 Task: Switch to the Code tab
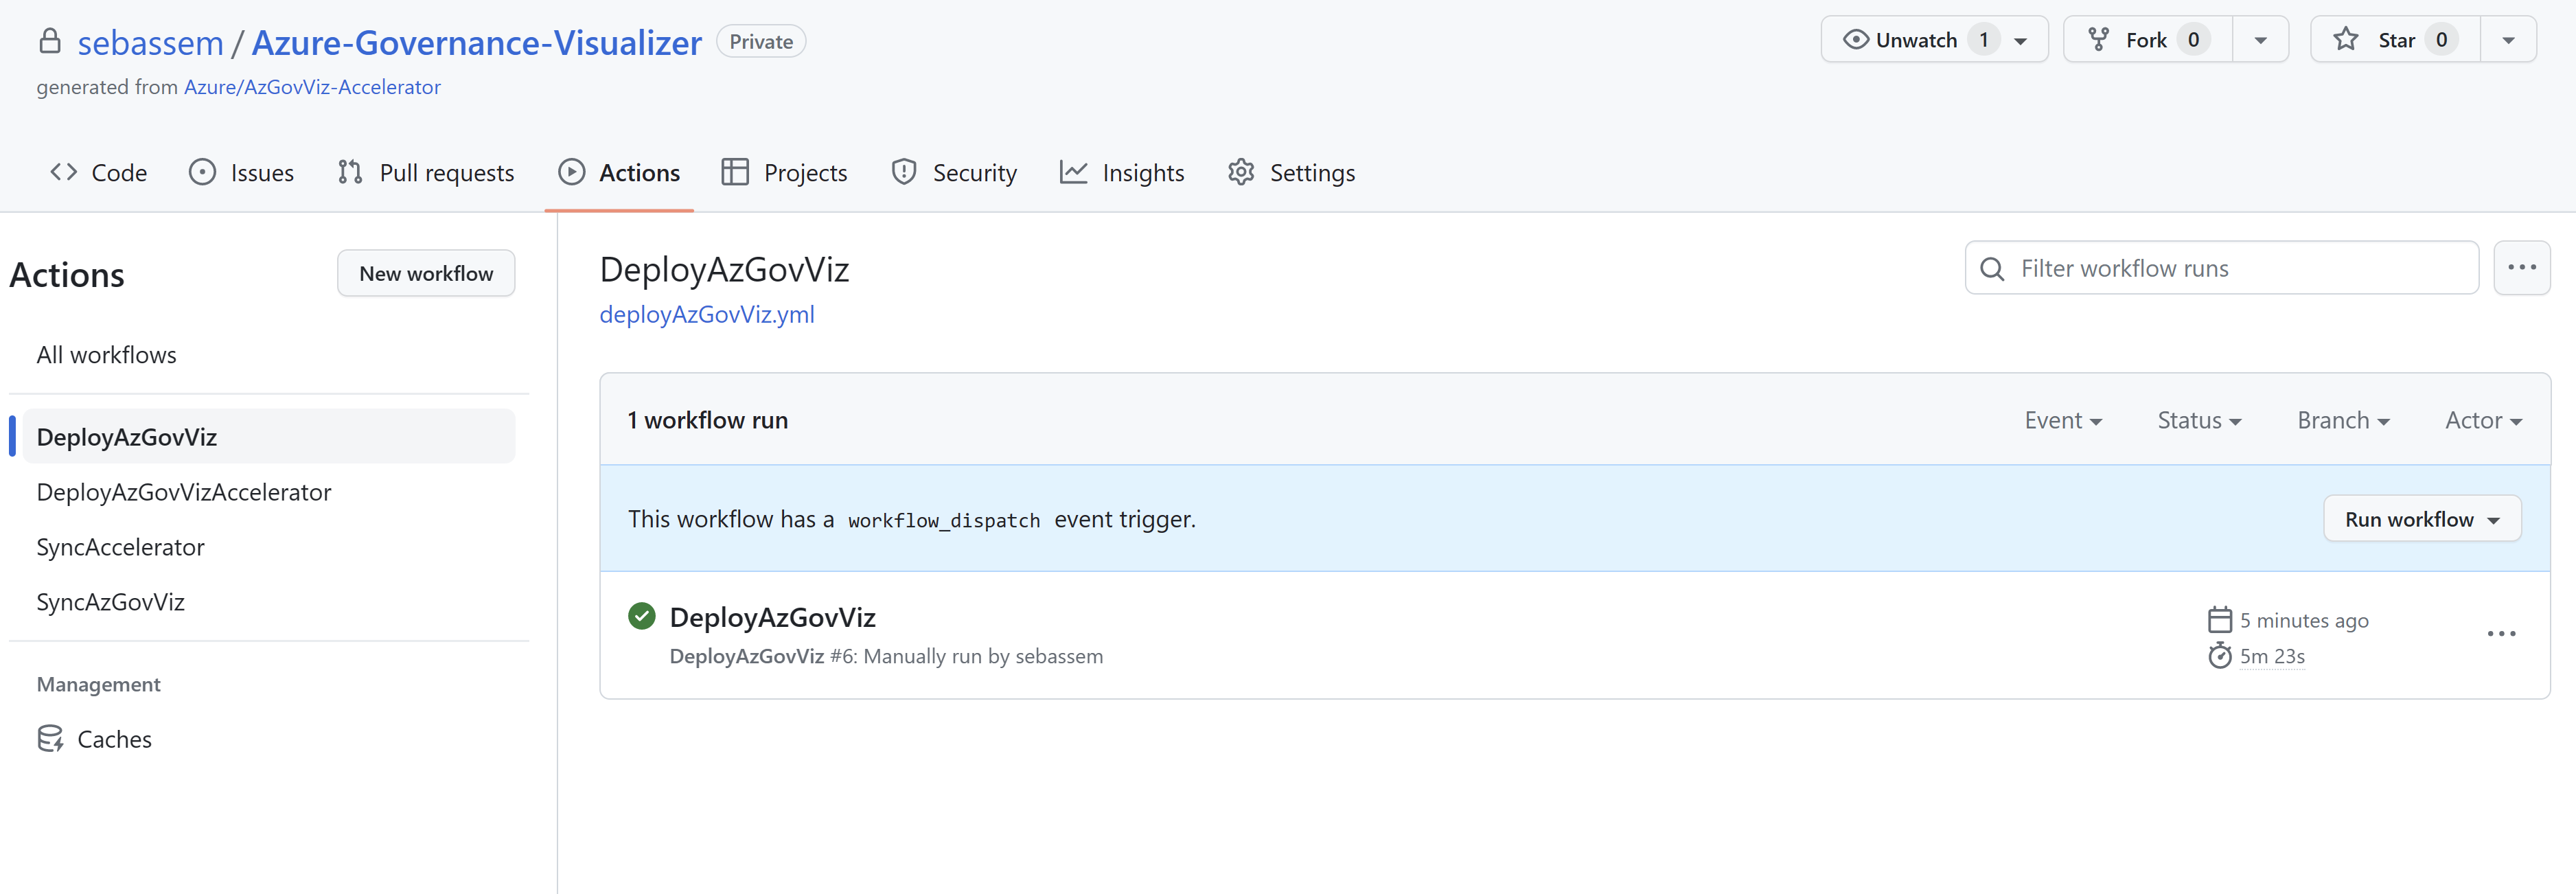[99, 172]
